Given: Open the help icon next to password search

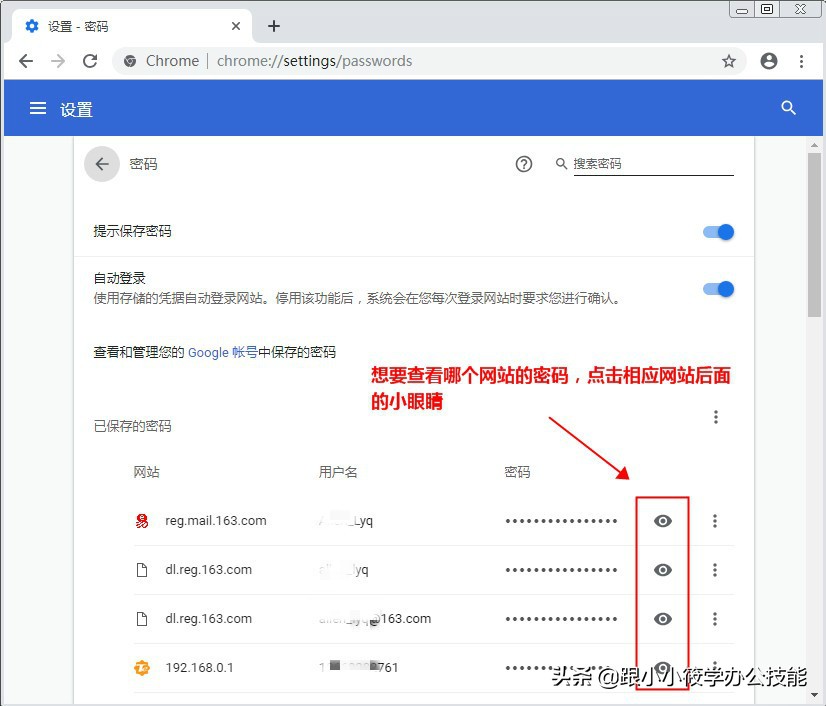Looking at the screenshot, I should pos(524,163).
